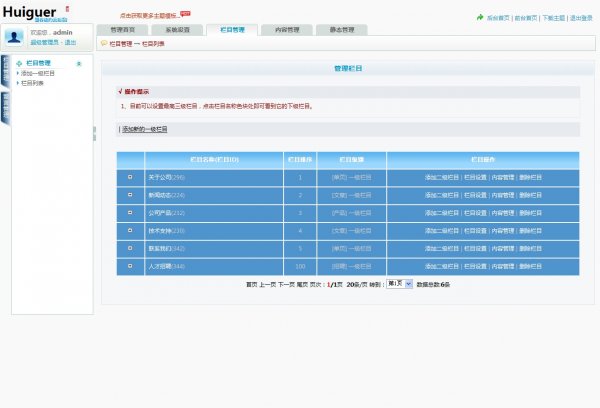Select the 栏目管理 top tab
The width and height of the screenshot is (600, 408).
pyautogui.click(x=232, y=30)
